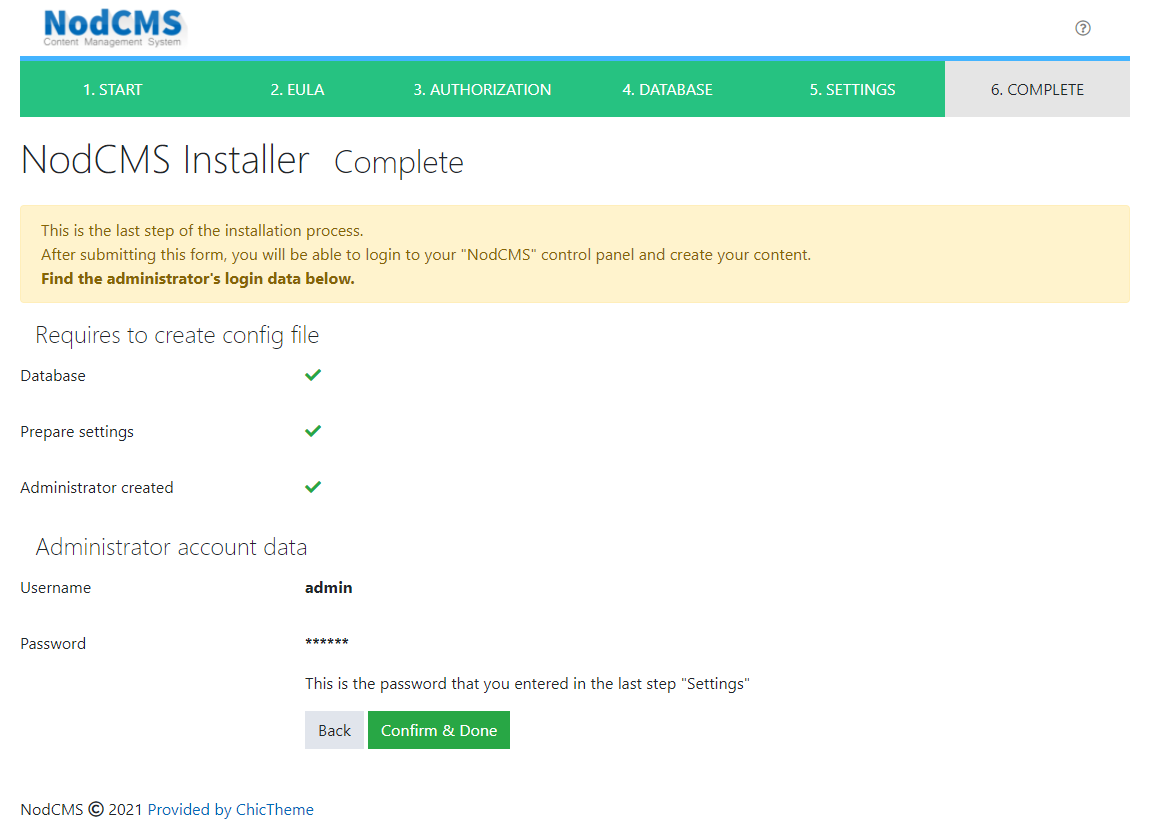Go to the 1. START step

click(x=112, y=90)
